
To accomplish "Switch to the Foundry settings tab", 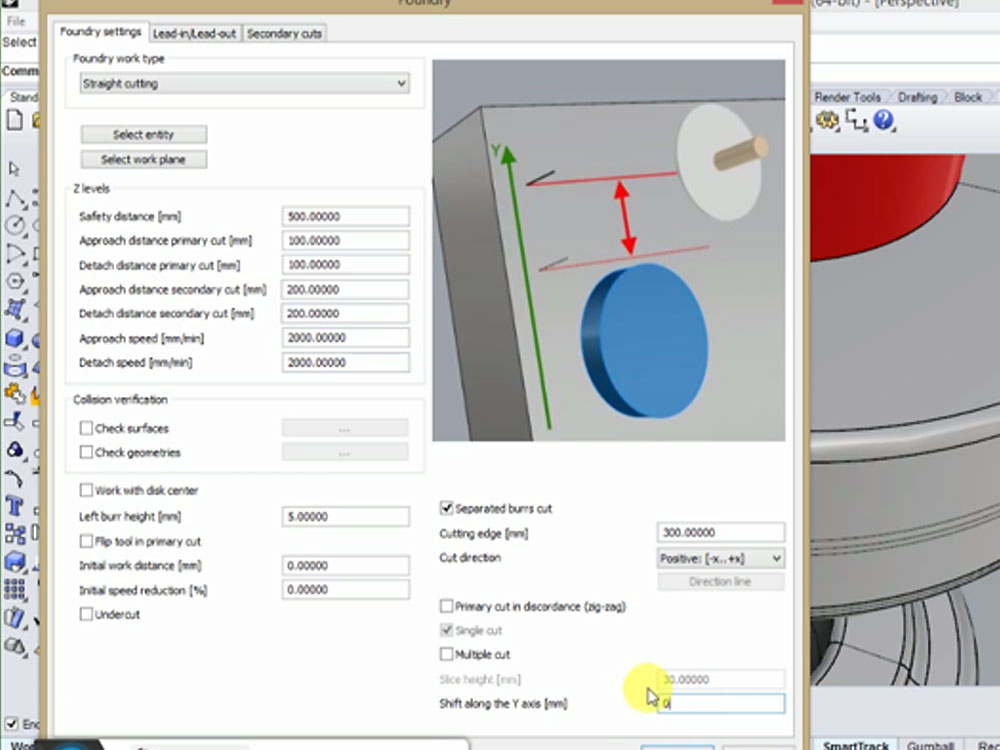I will pos(101,32).
